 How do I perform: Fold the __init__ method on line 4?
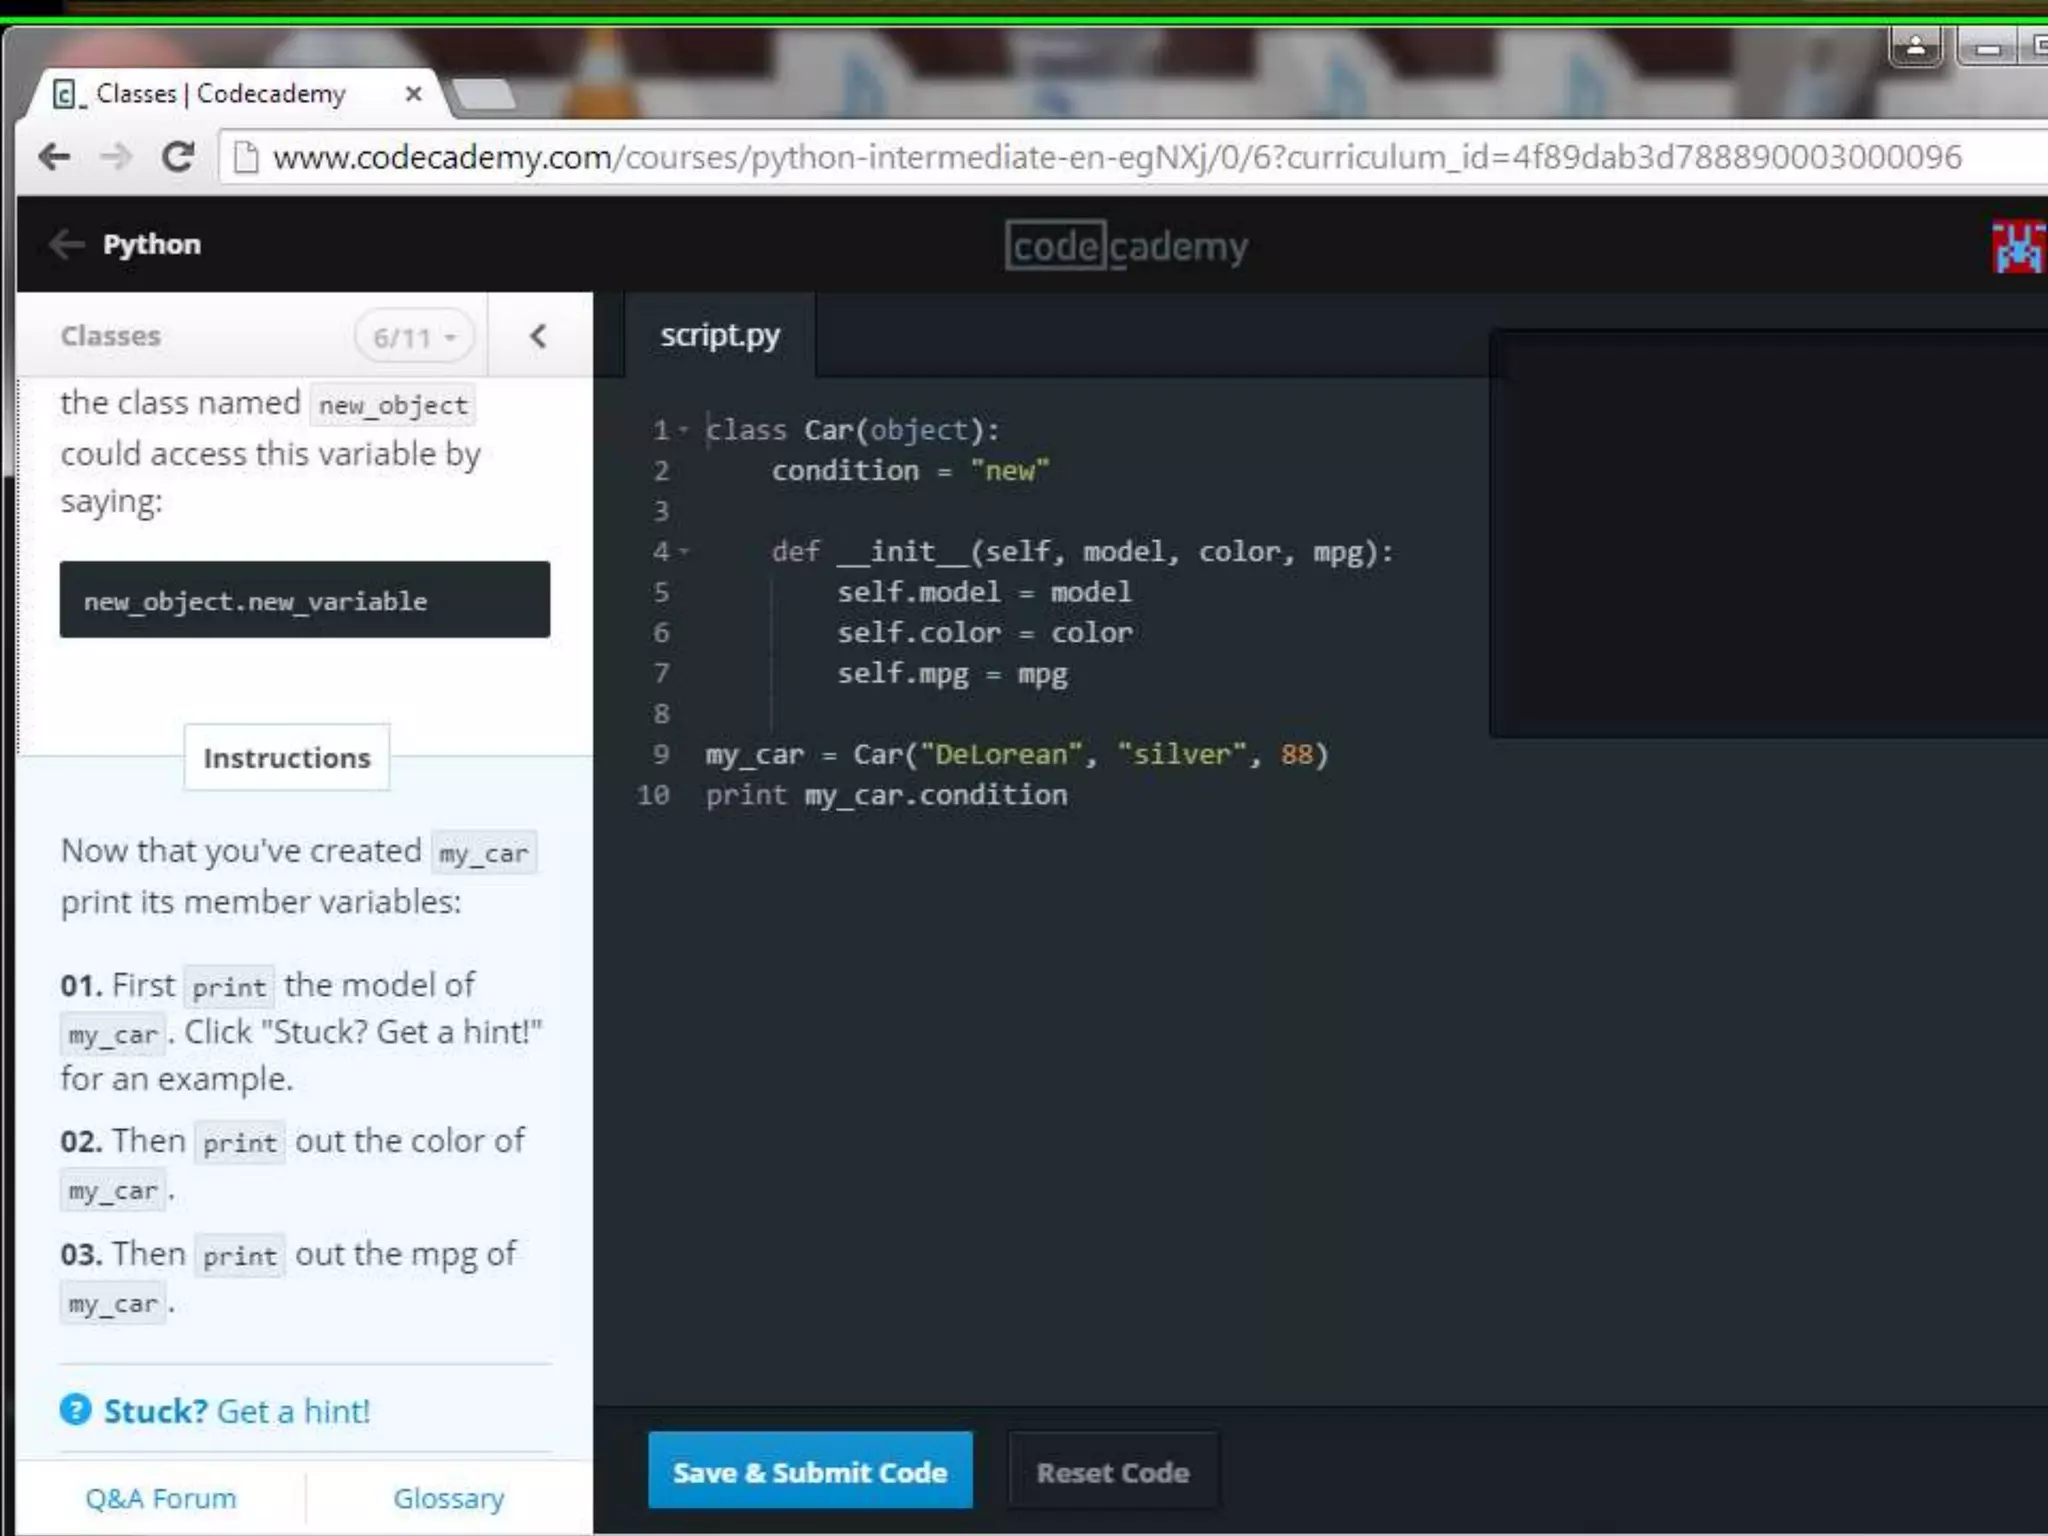[x=684, y=552]
